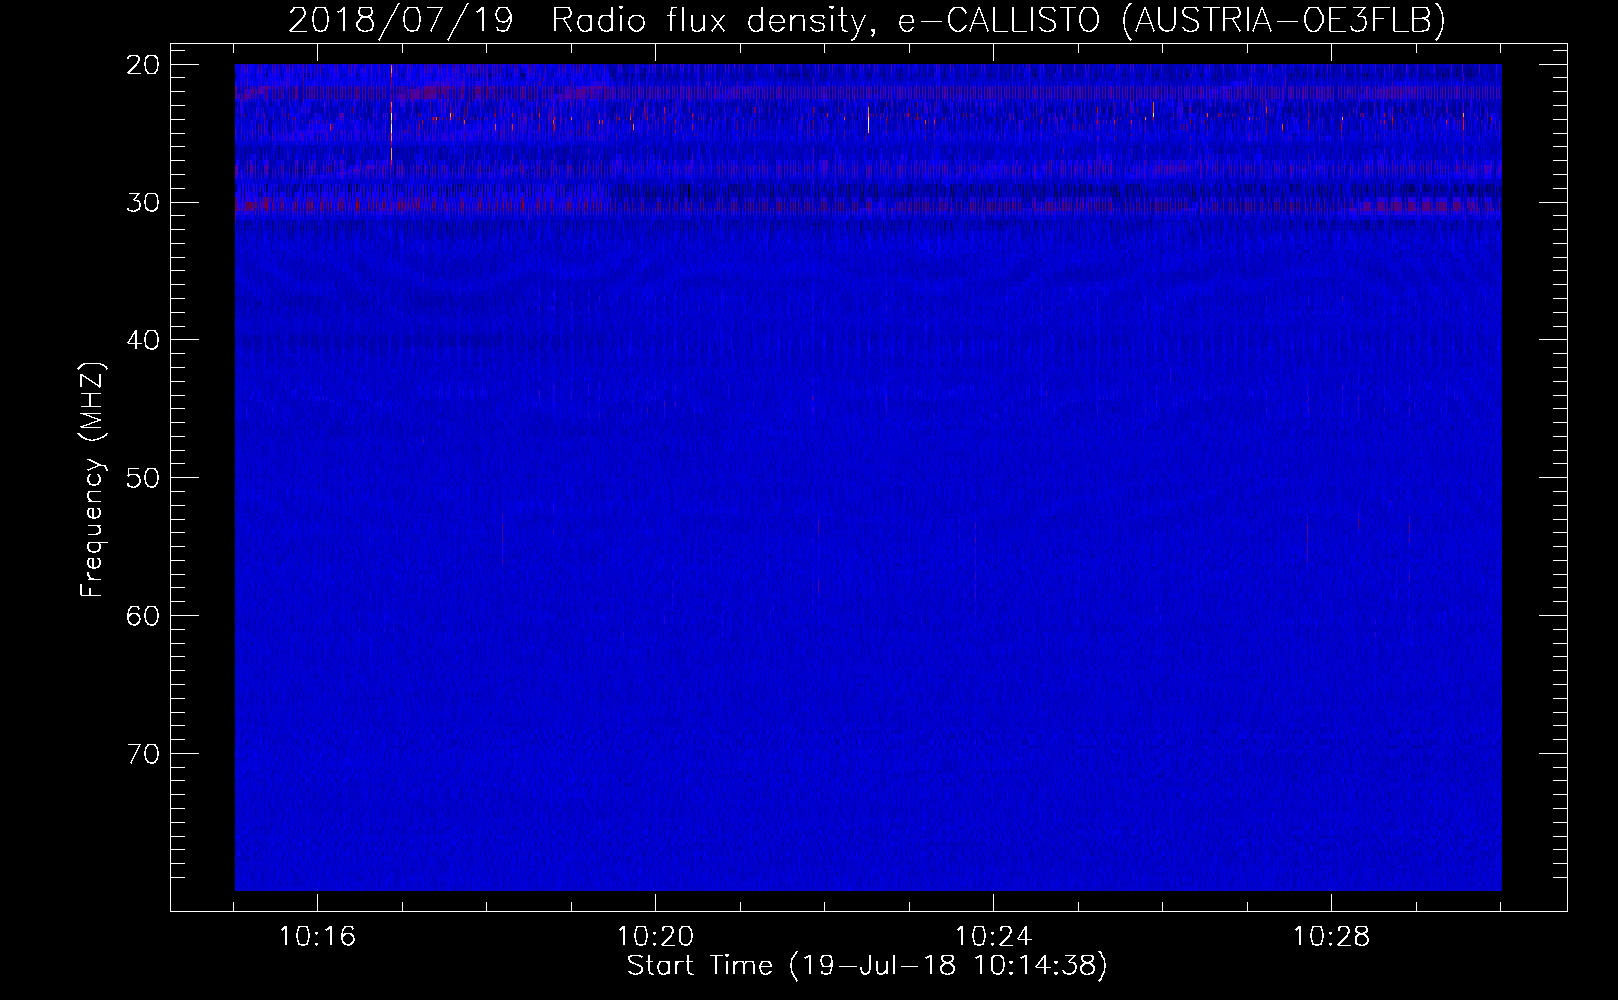Click the plot title "Radio flux density, e-CALLISTO (AUSTRIA-OE3FLB)"
This screenshot has height=1000, width=1618.
pyautogui.click(x=998, y=20)
